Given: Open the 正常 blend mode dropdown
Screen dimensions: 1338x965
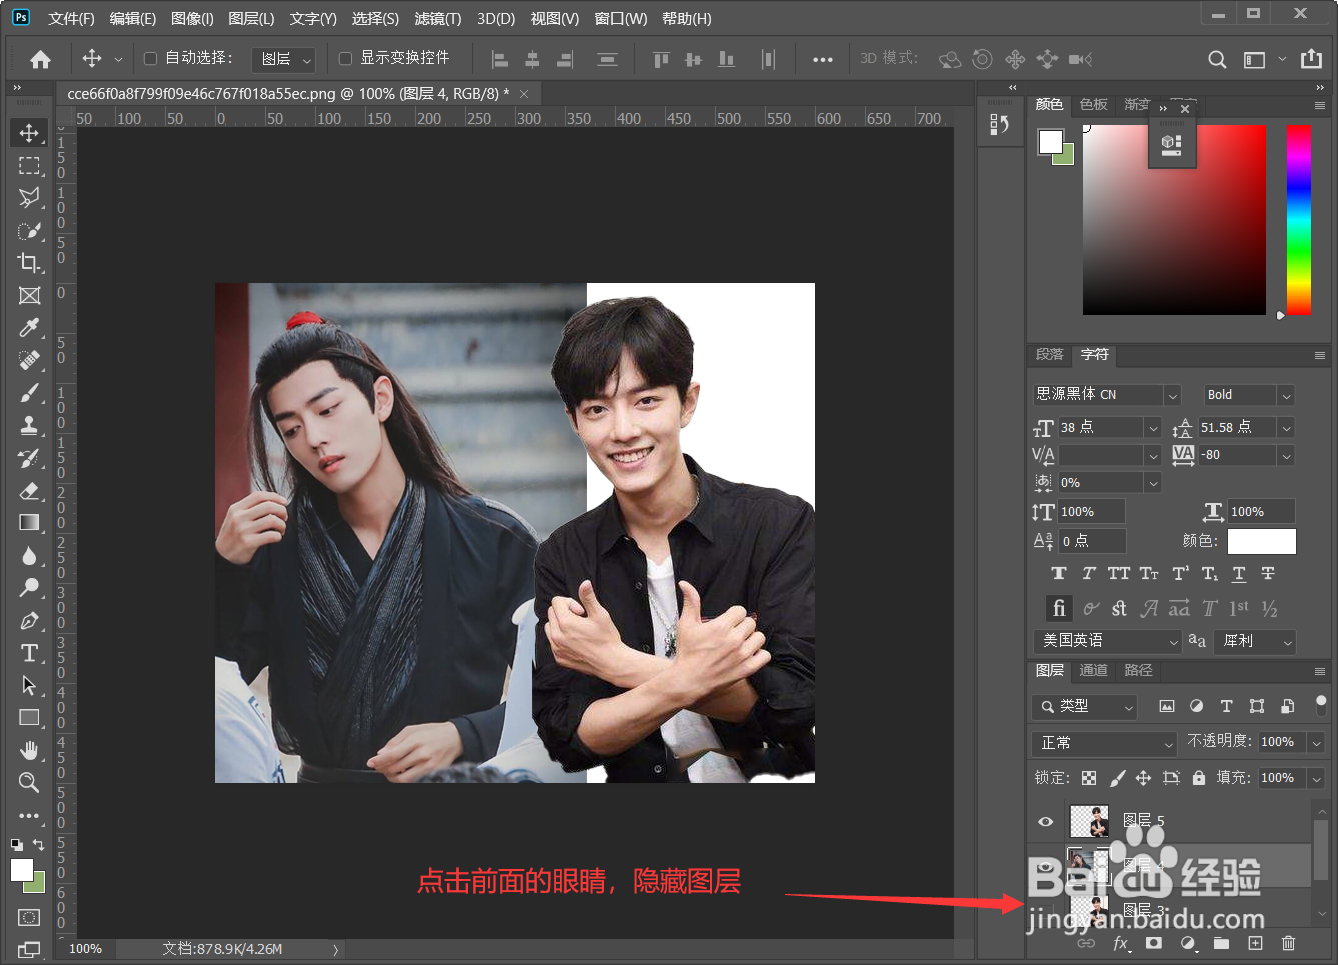Looking at the screenshot, I should click(1104, 743).
